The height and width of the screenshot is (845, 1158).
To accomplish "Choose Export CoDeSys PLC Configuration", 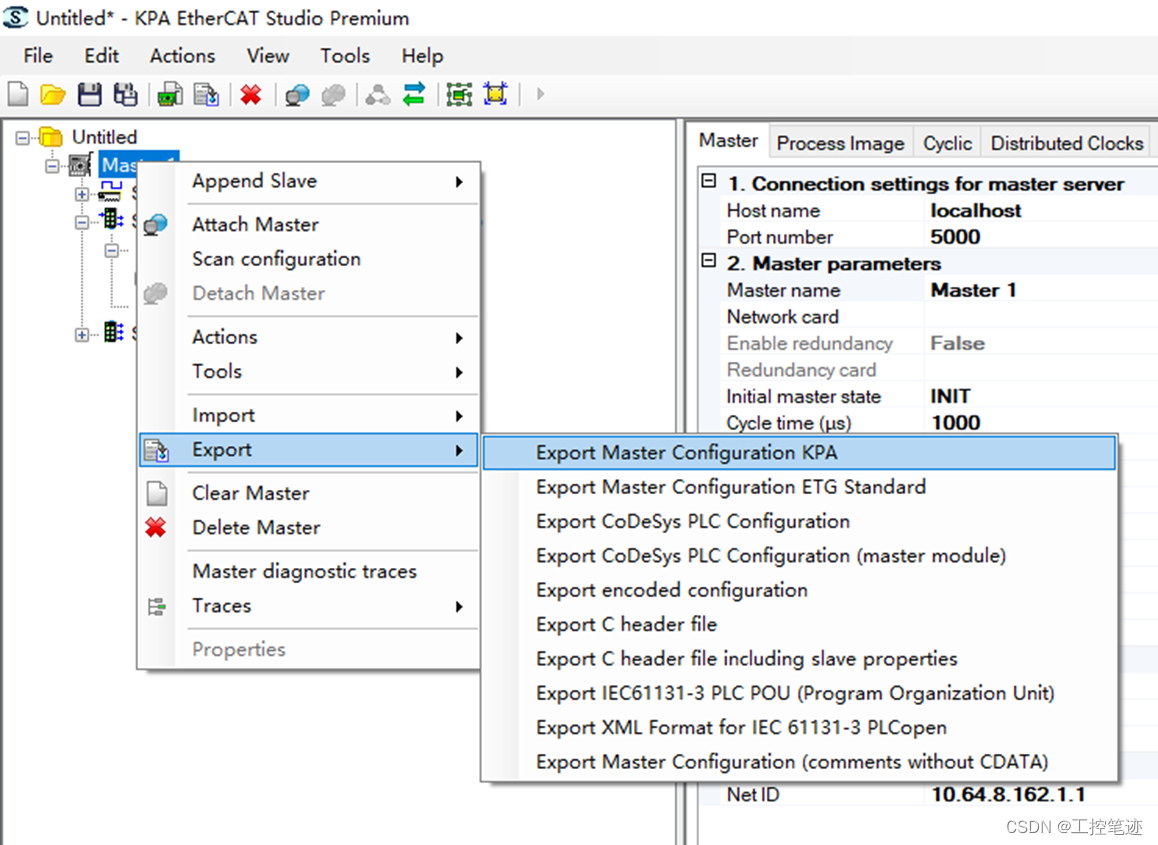I will [799, 521].
